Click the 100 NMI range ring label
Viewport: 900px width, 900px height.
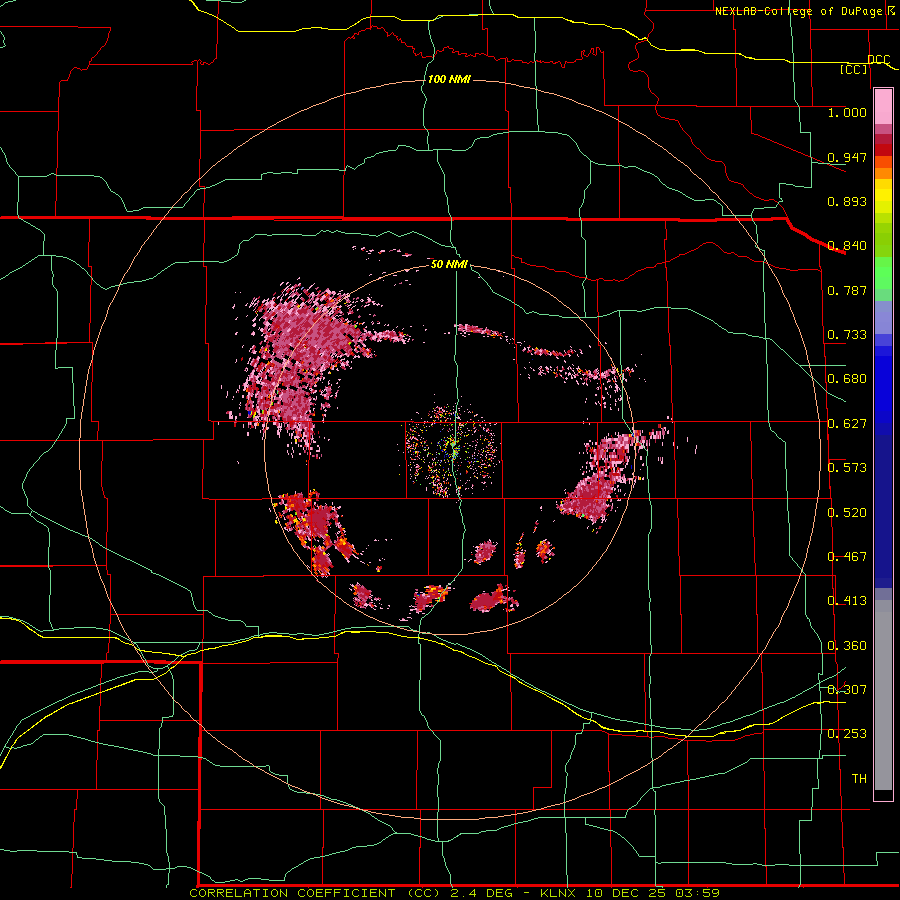point(449,79)
